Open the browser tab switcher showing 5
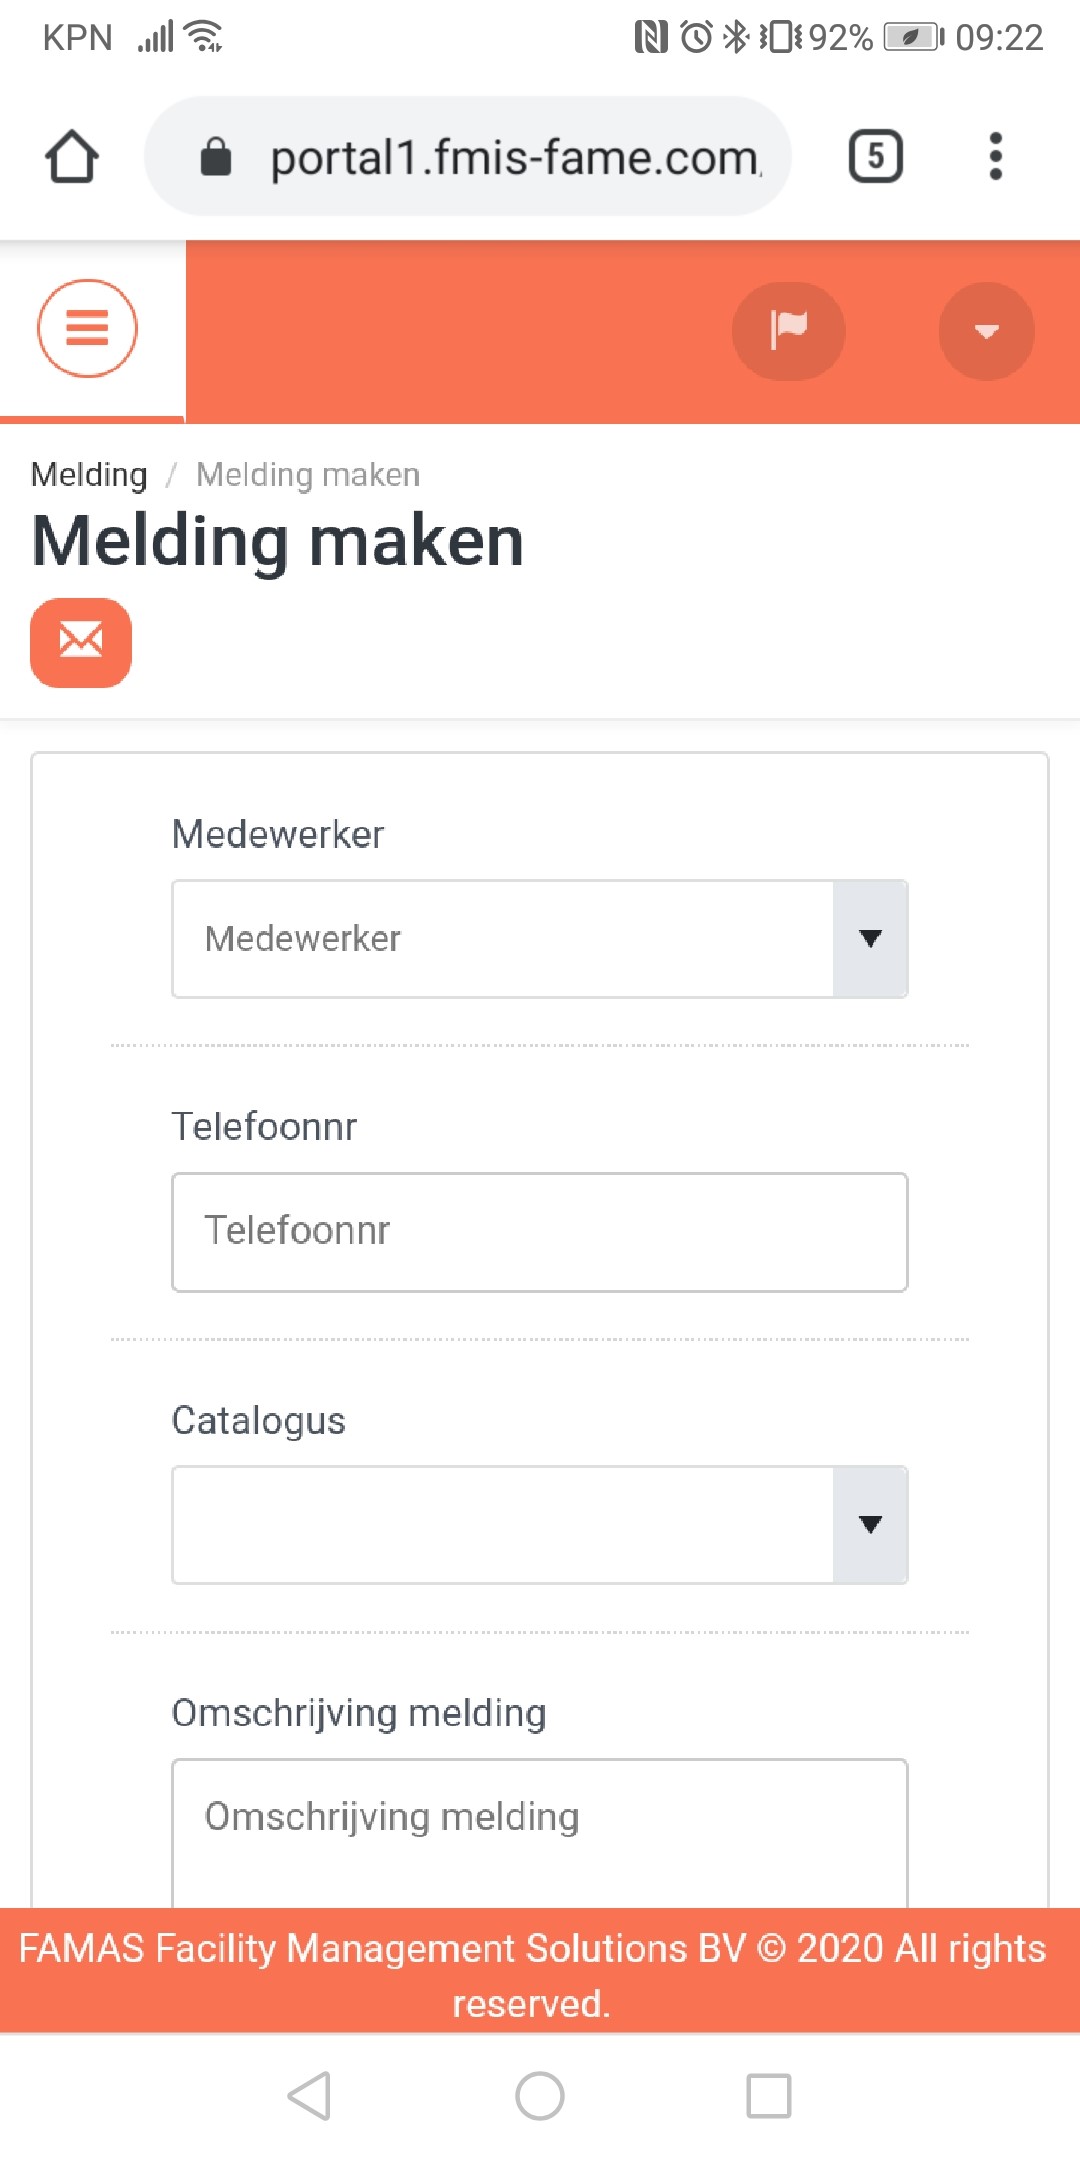The image size is (1080, 2160). (875, 156)
